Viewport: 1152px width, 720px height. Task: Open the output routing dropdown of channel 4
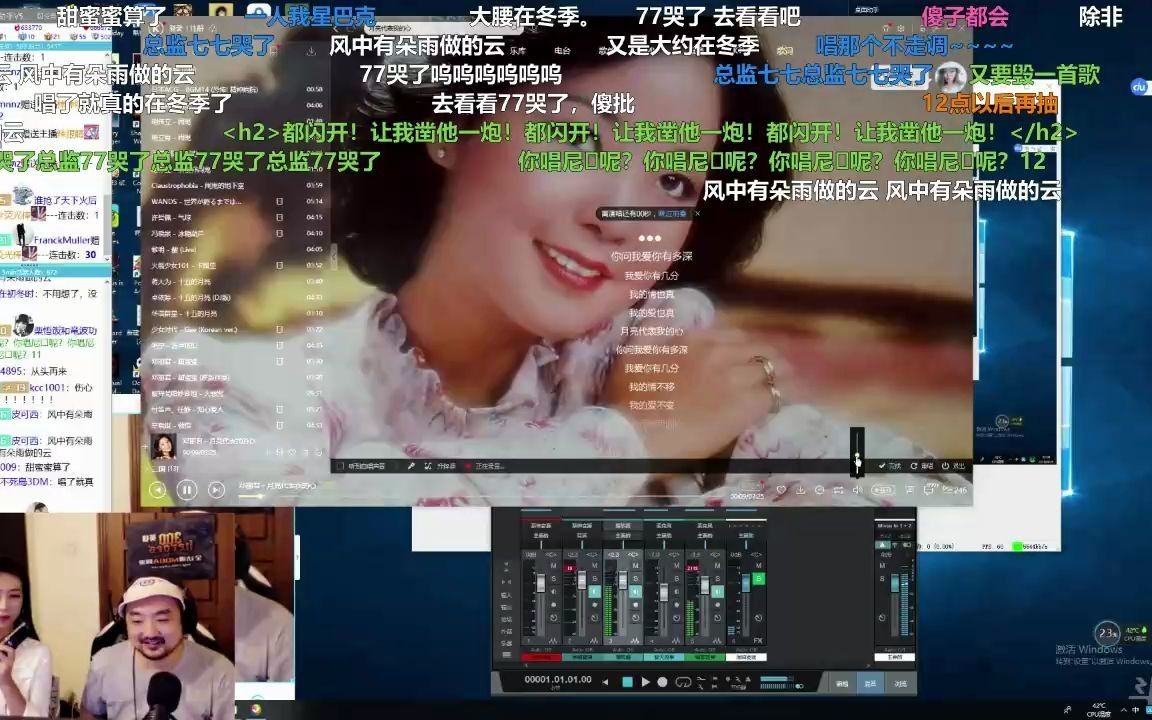tap(664, 536)
